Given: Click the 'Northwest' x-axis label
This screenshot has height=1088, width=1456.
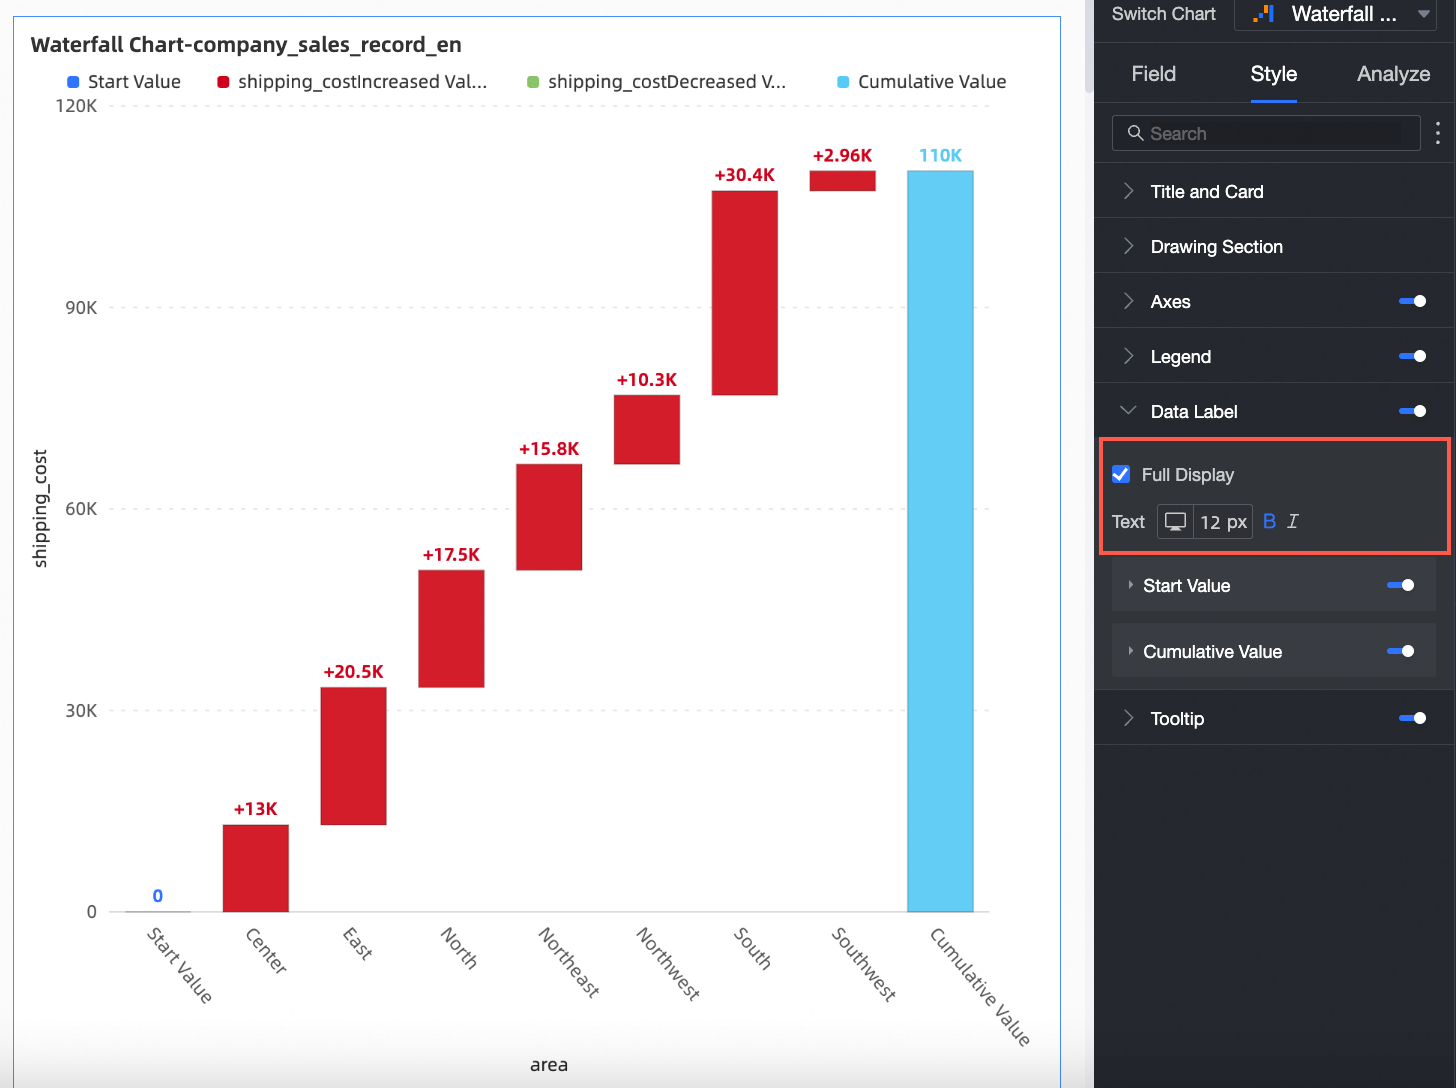Looking at the screenshot, I should pos(669,964).
